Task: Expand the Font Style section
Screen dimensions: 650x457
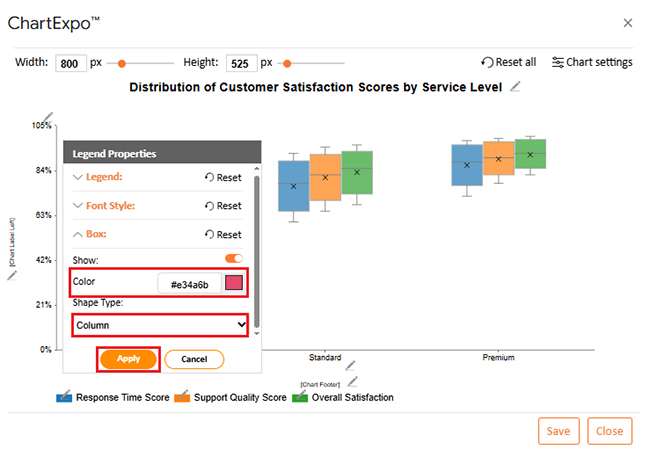Action: [x=104, y=206]
